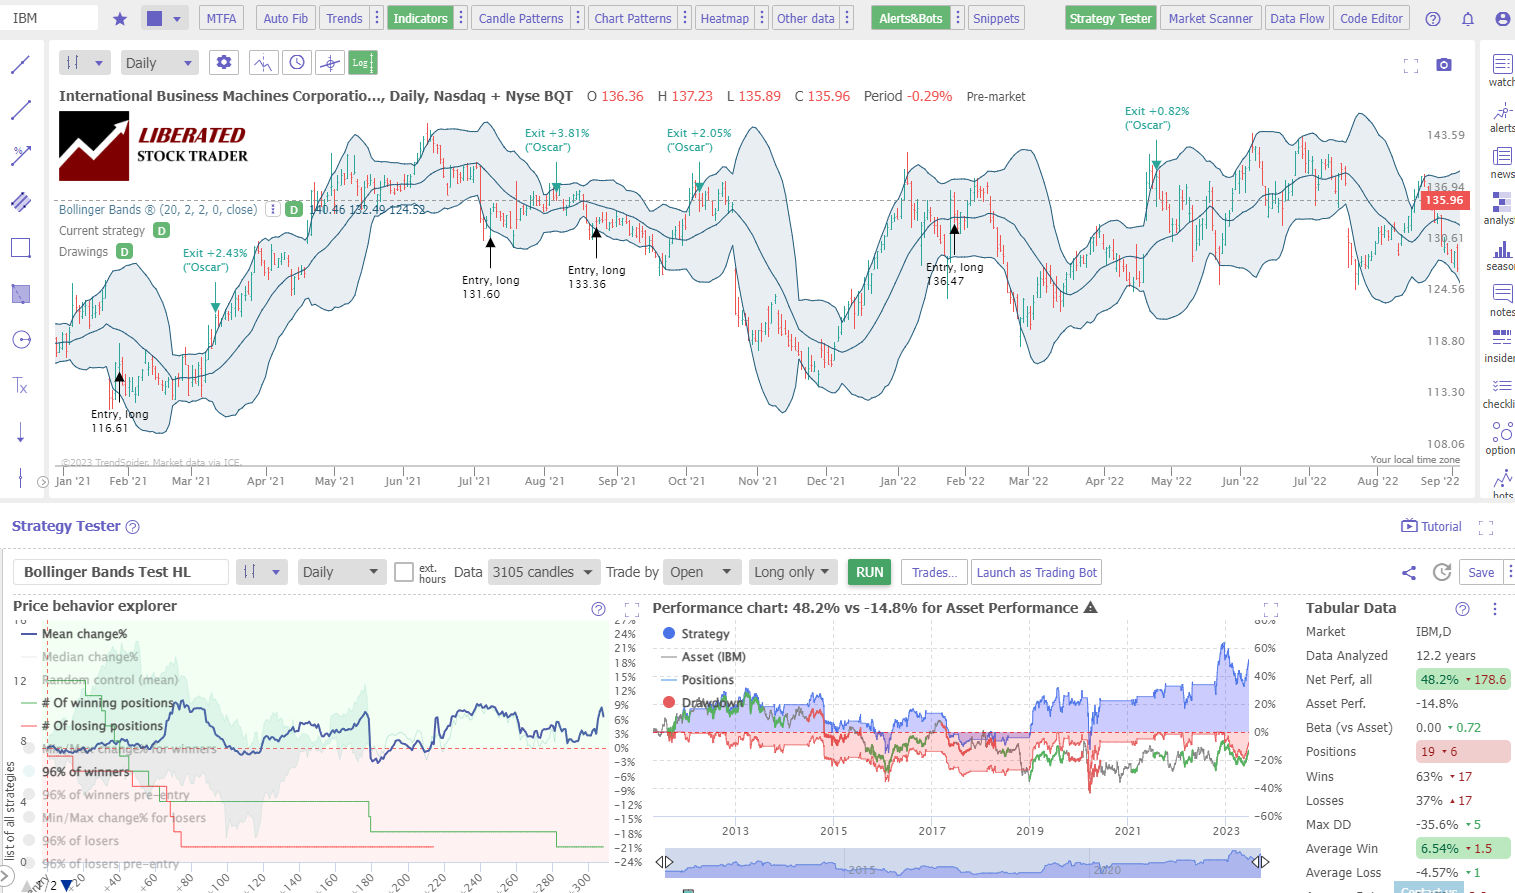Take a chart snapshot with camera icon
The width and height of the screenshot is (1515, 893).
(x=1443, y=64)
